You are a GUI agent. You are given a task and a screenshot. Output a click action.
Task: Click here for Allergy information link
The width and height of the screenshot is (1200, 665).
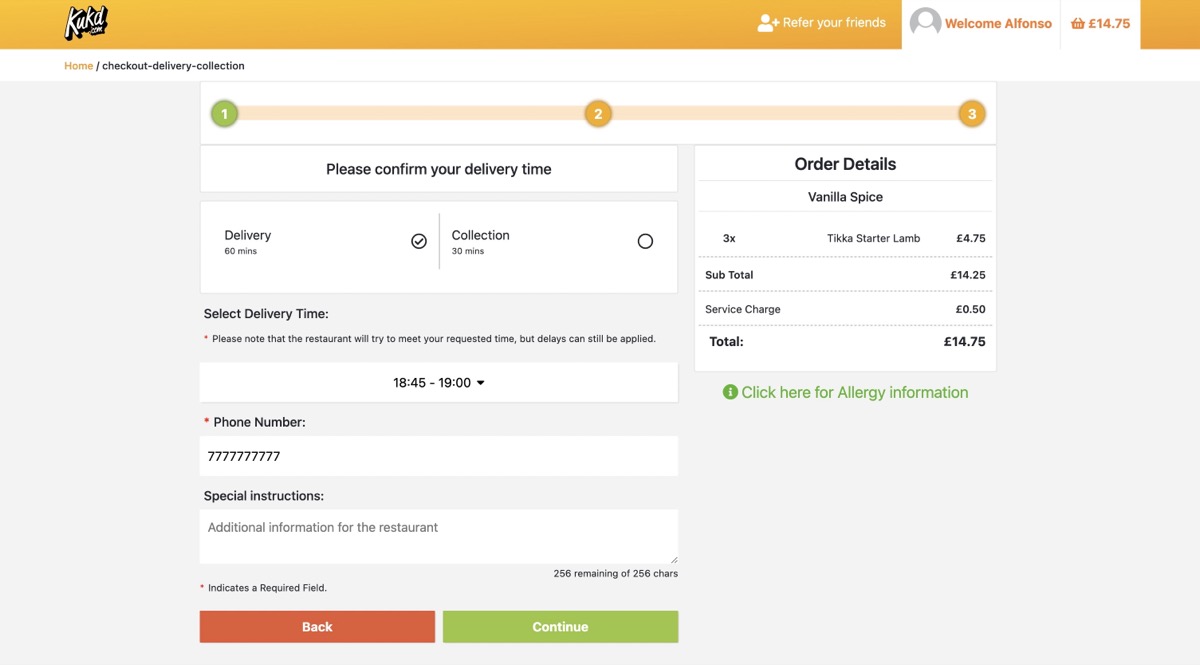pos(854,392)
